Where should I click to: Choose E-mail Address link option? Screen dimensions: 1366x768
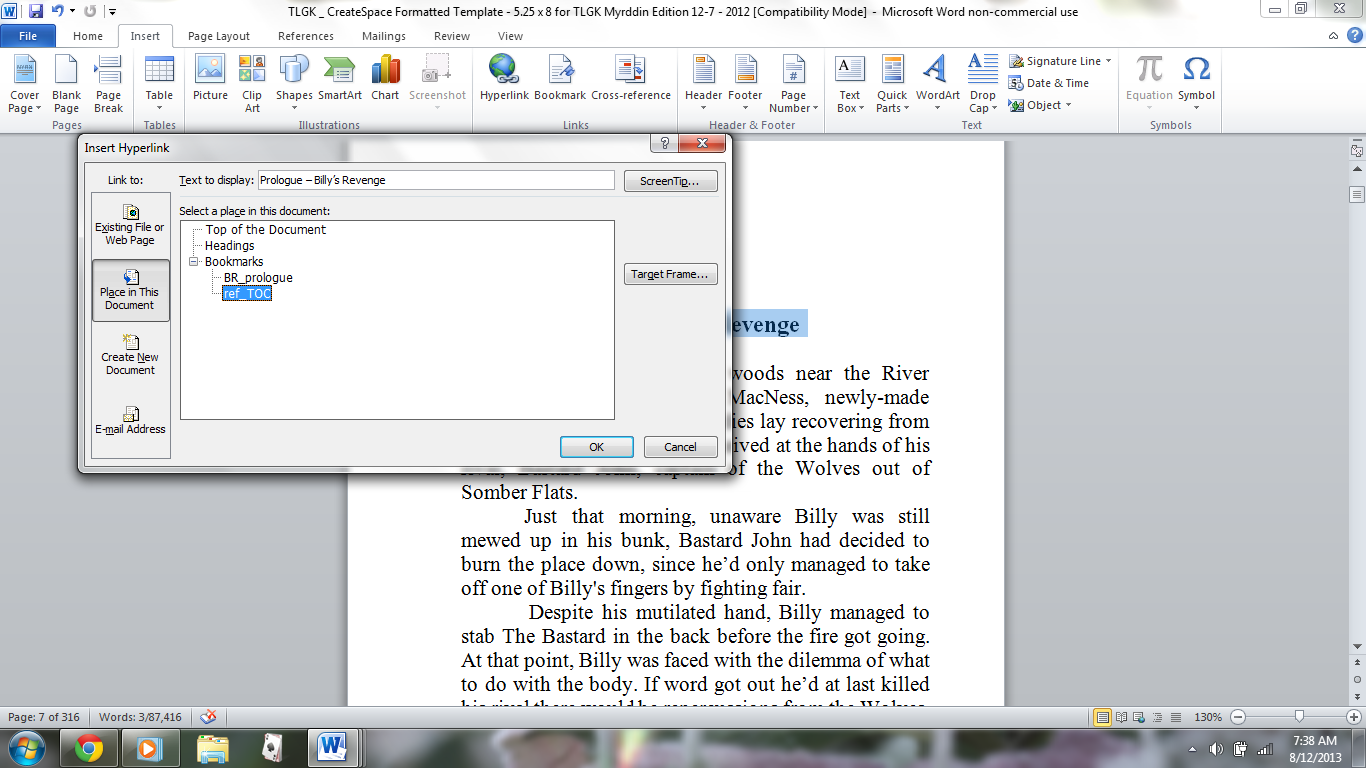[130, 420]
